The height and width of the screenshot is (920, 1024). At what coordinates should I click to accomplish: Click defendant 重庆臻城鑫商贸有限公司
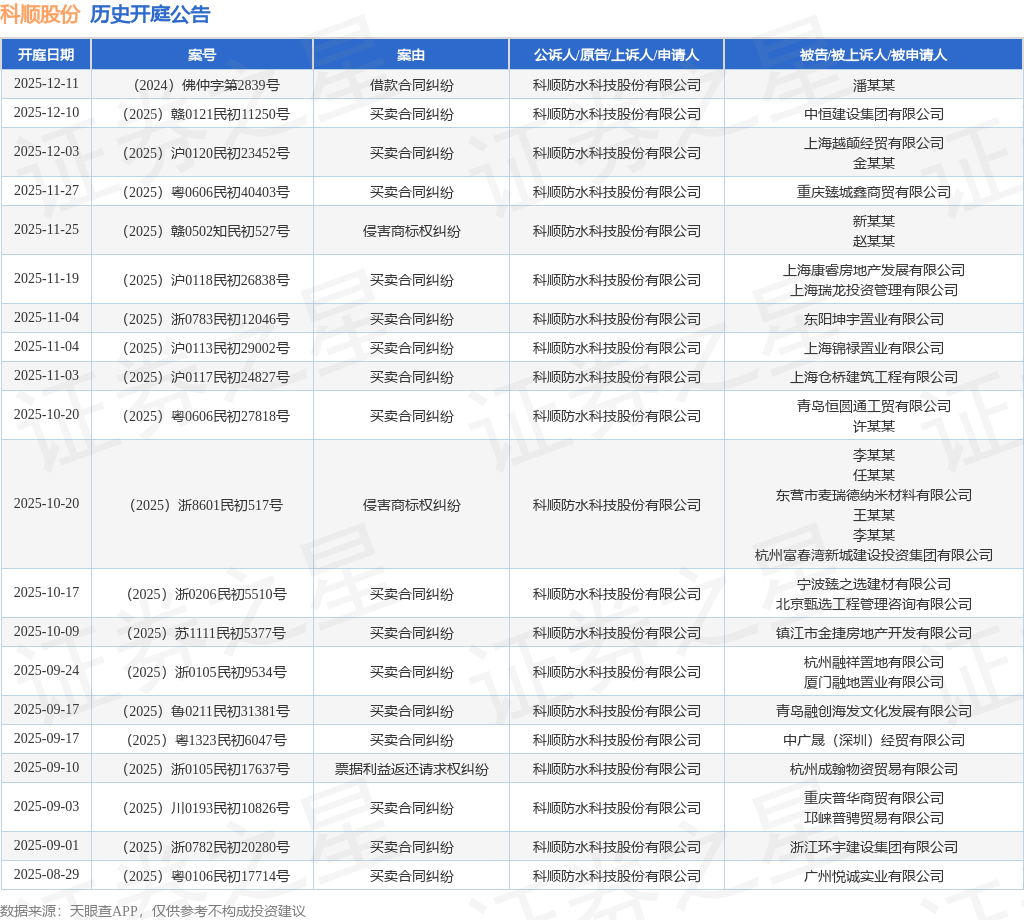coord(874,193)
